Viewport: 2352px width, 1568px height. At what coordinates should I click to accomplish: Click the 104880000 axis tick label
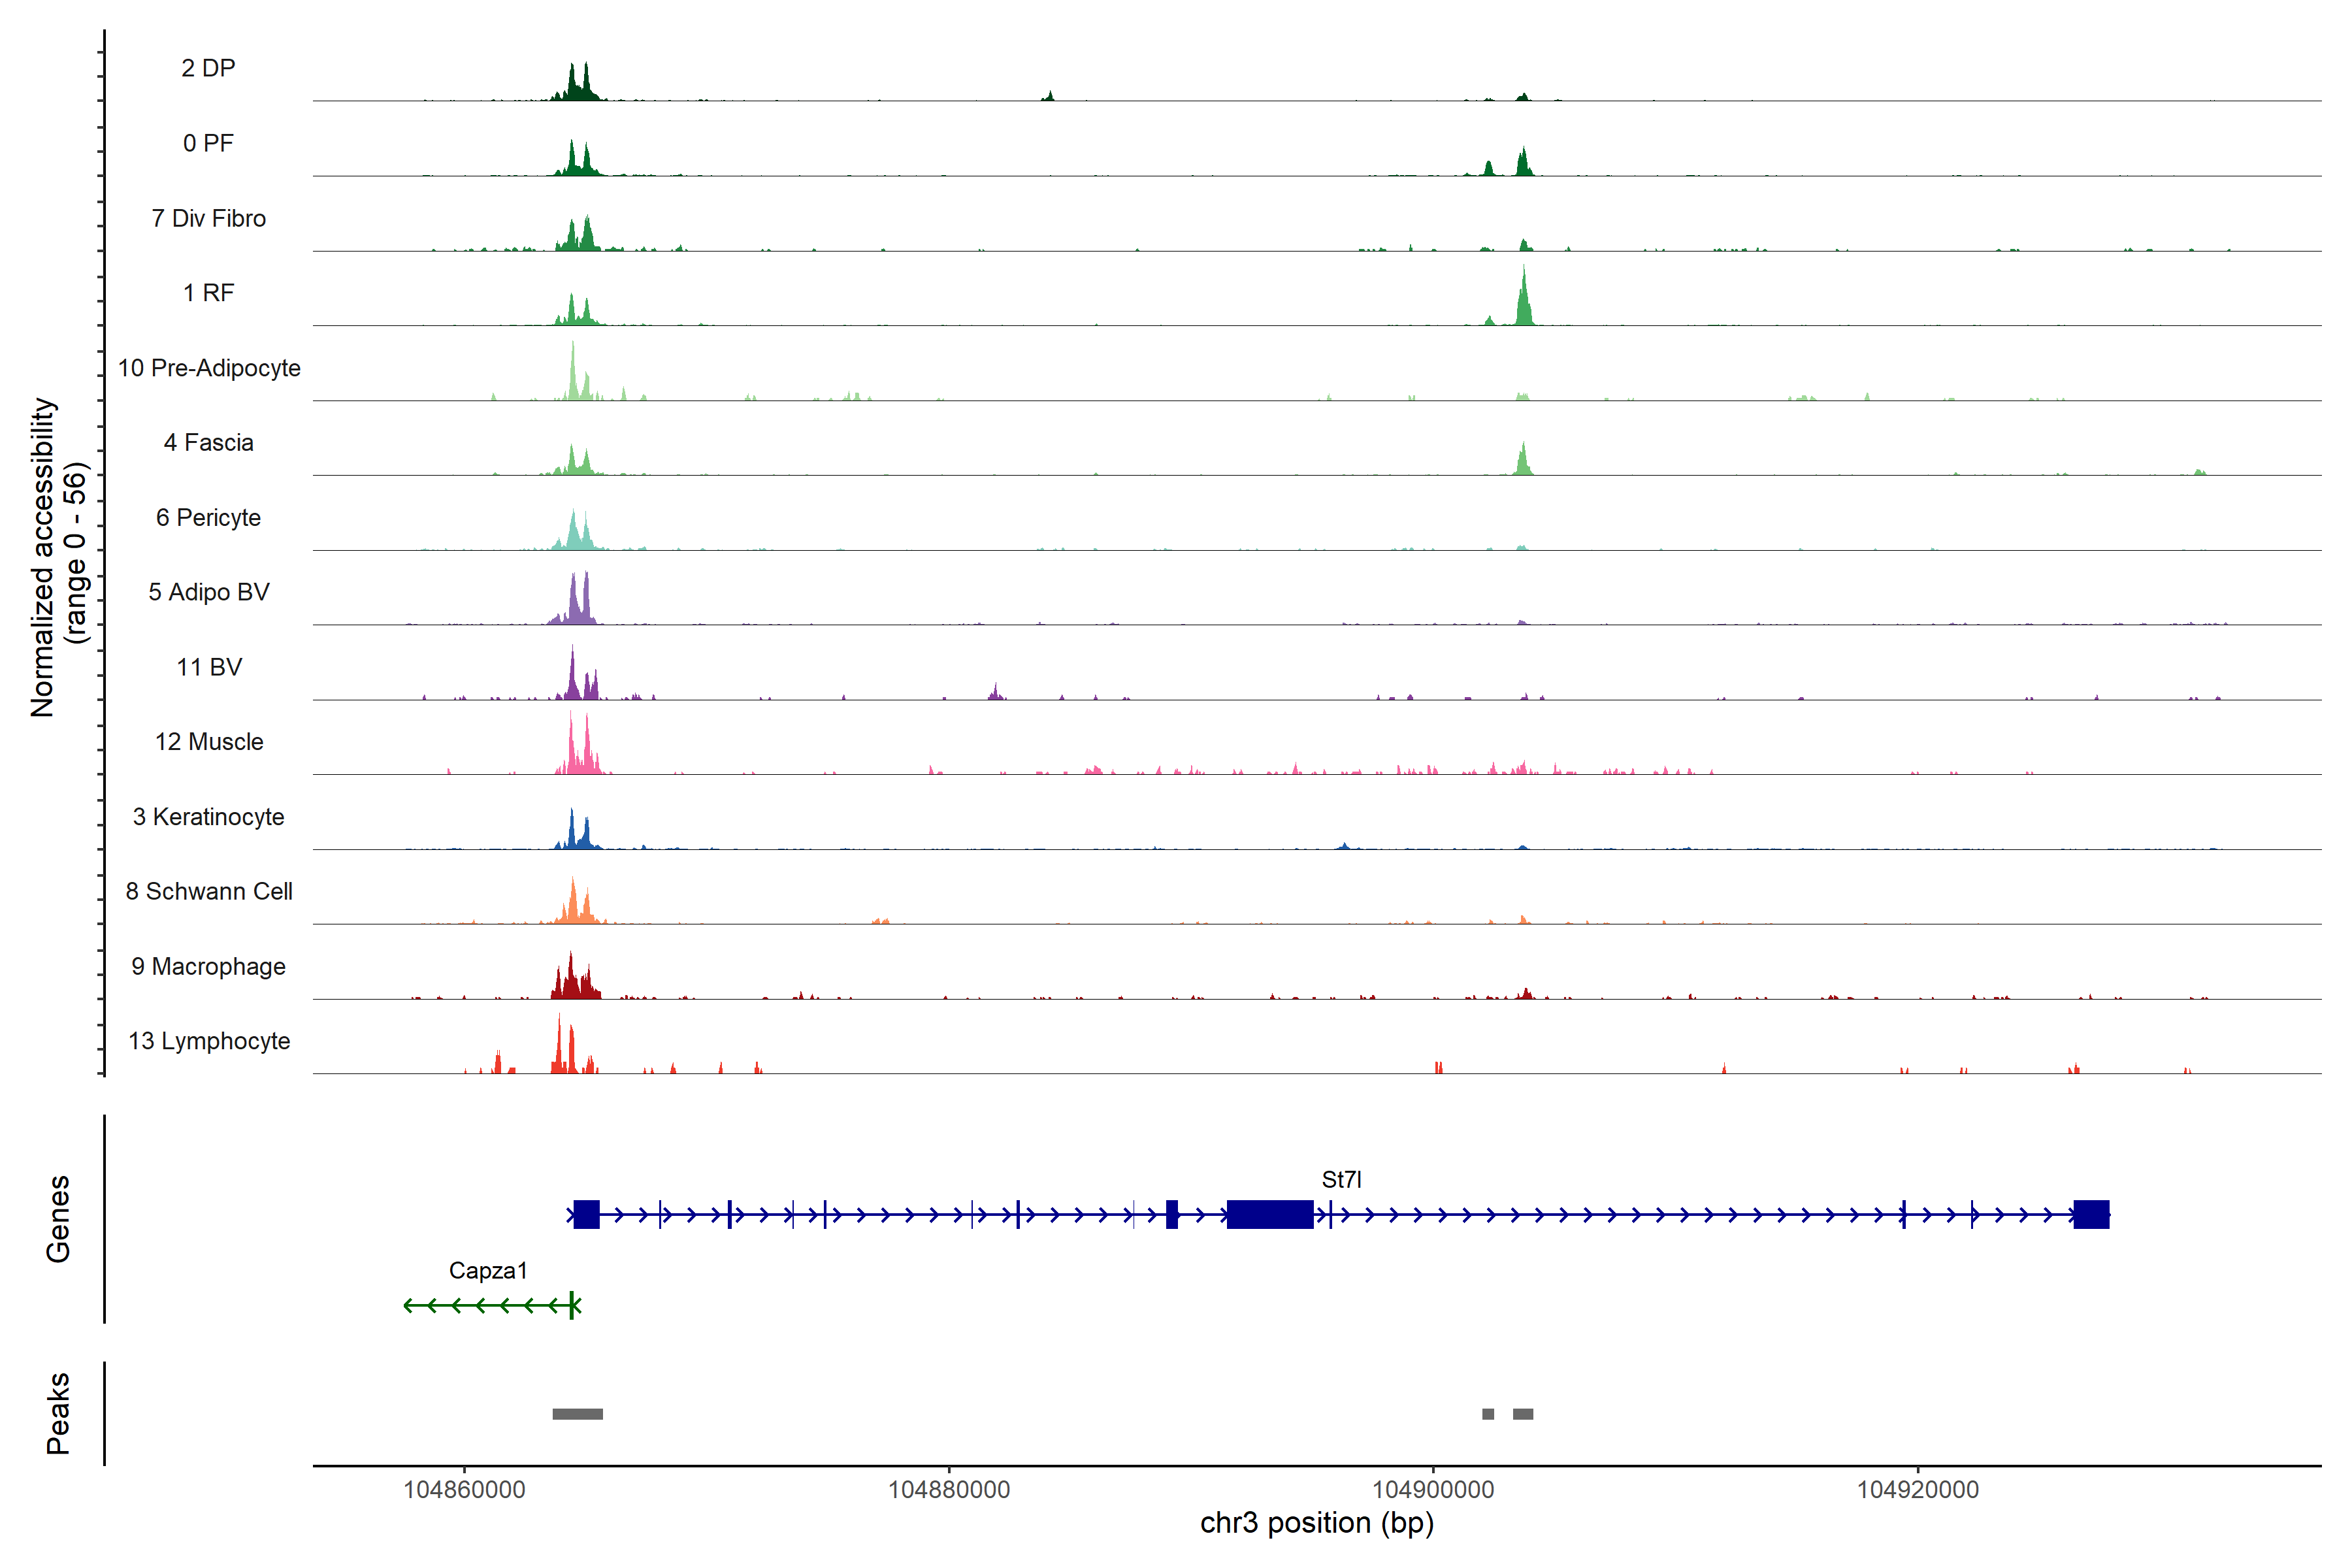949,1489
